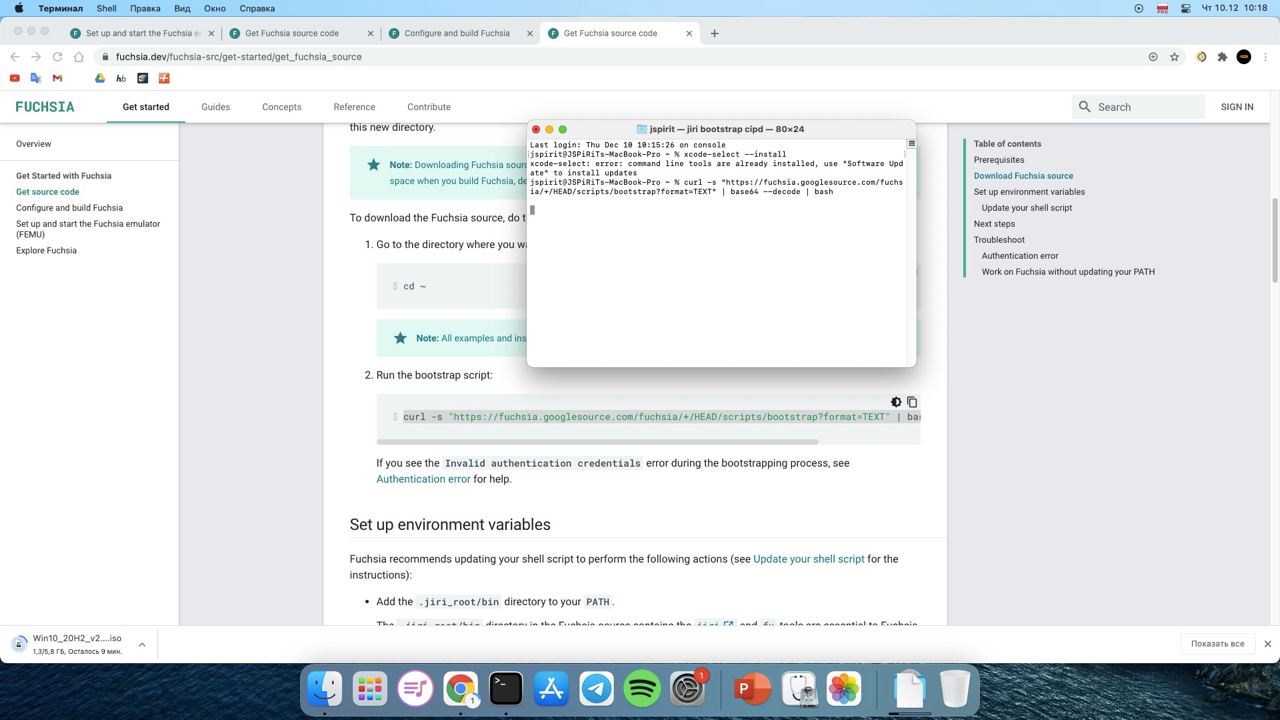Open the Справка menu
1280x720 pixels.
(257, 8)
